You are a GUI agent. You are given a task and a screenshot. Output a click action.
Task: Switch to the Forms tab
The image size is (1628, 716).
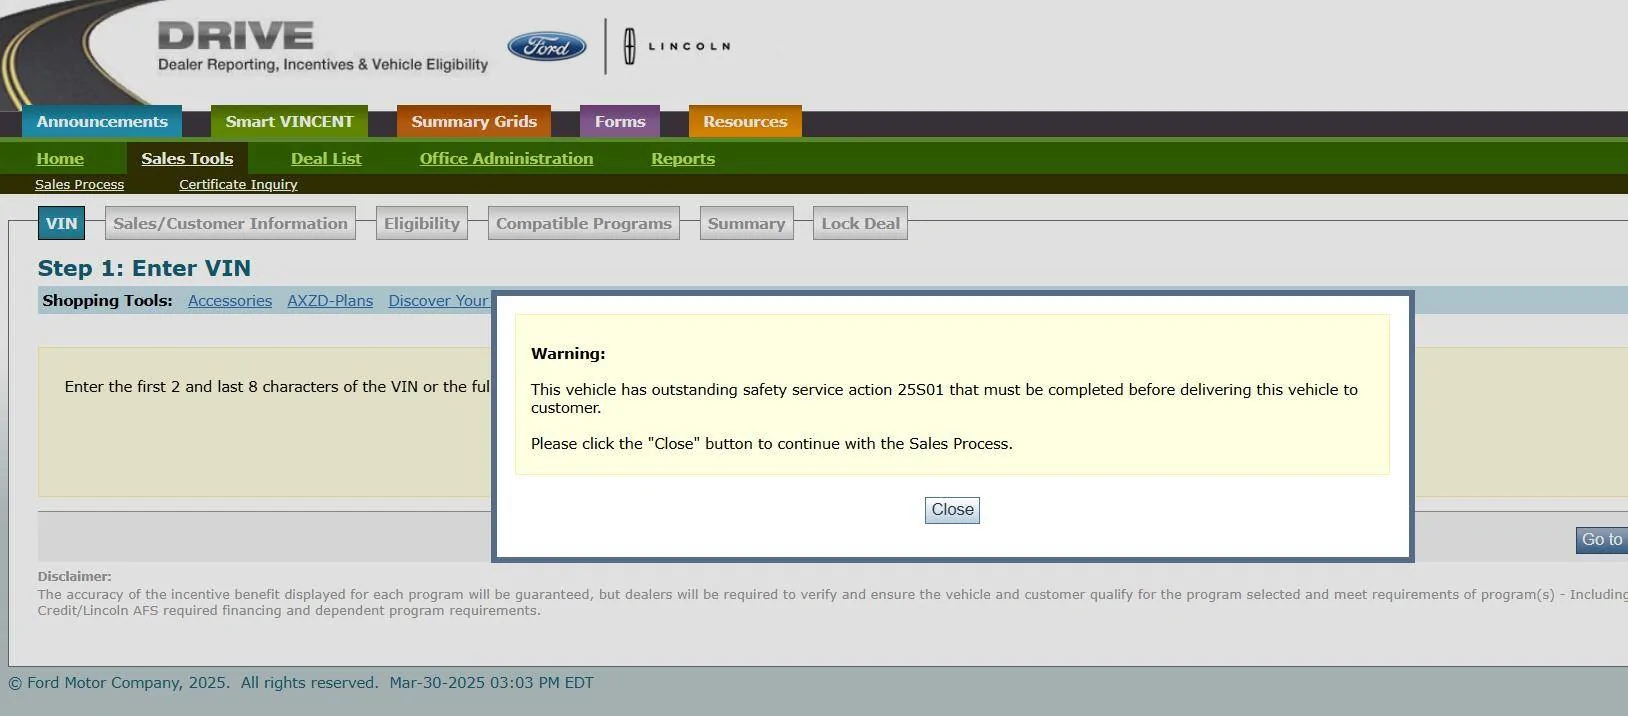point(620,121)
